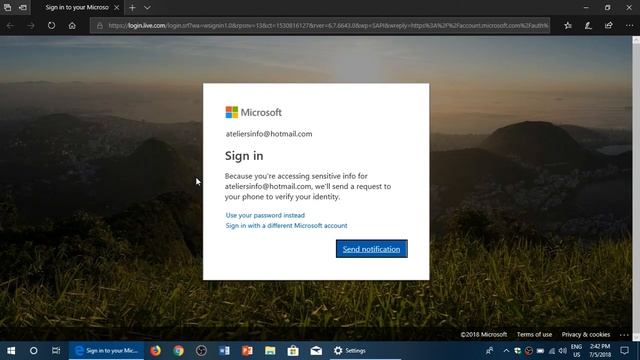Add this page to favorites
The height and width of the screenshot is (360, 640).
tap(568, 25)
